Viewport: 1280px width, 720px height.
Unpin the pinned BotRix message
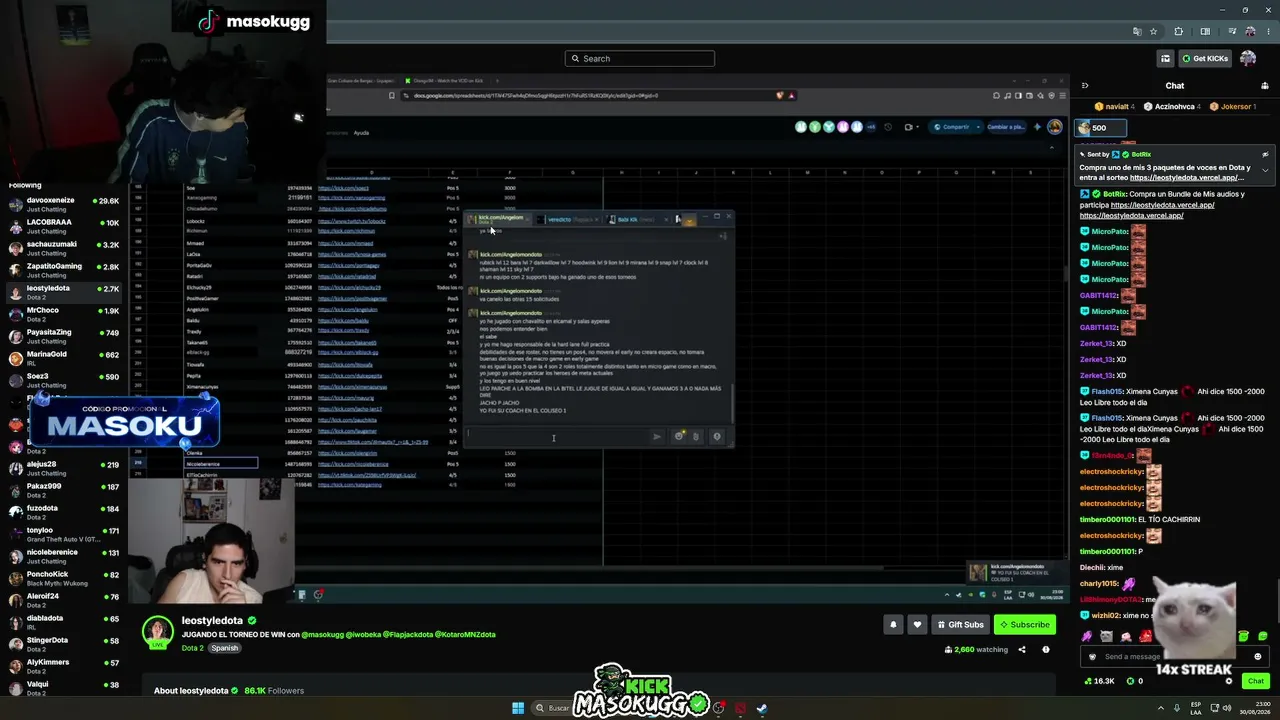pyautogui.click(x=1265, y=154)
